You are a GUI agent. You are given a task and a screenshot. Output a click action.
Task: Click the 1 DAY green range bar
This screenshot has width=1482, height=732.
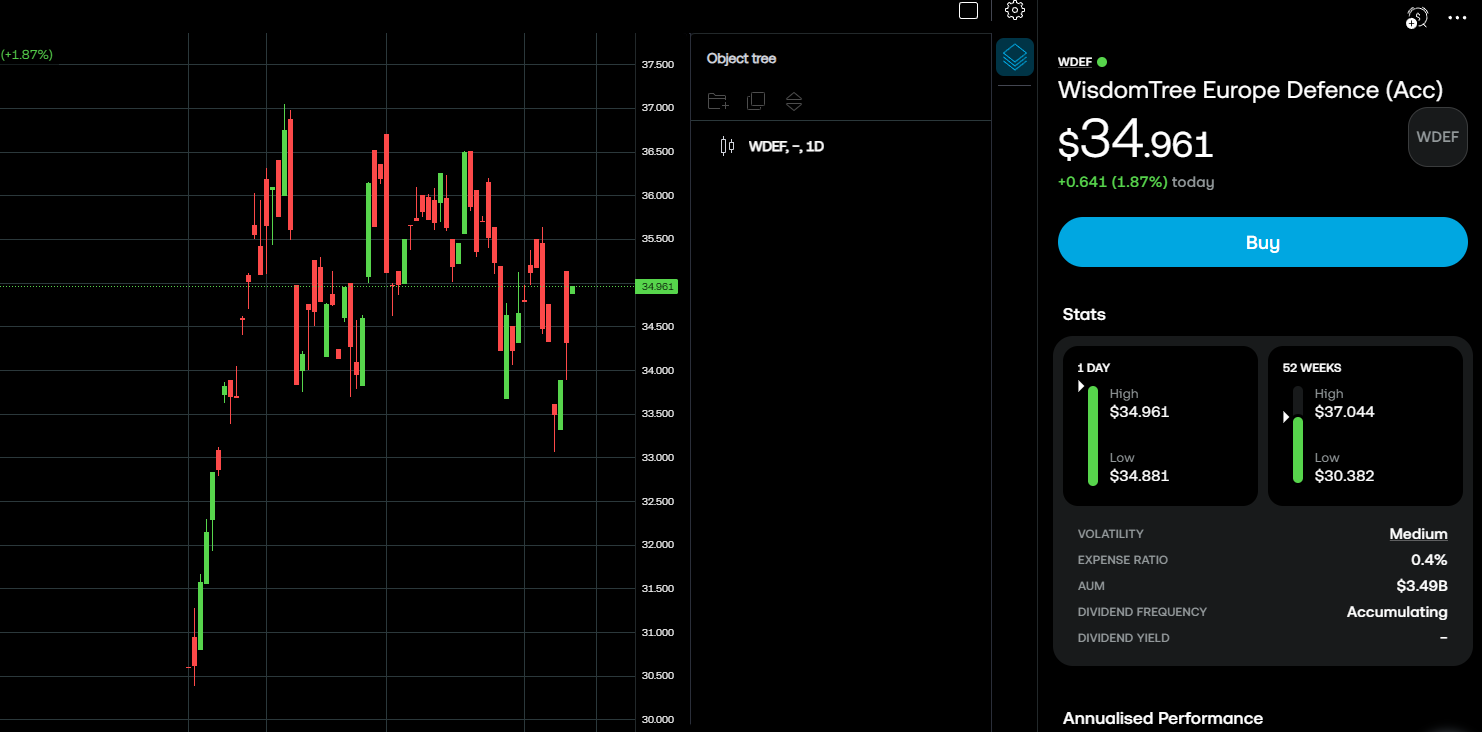1093,436
